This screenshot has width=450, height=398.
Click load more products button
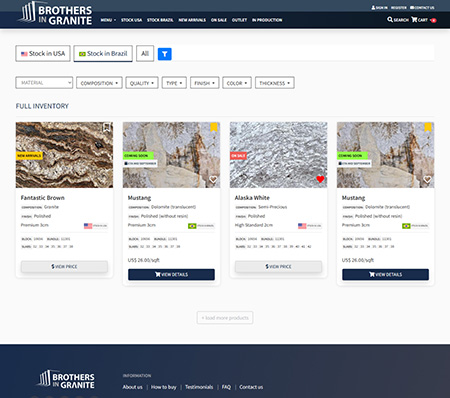coord(225,318)
